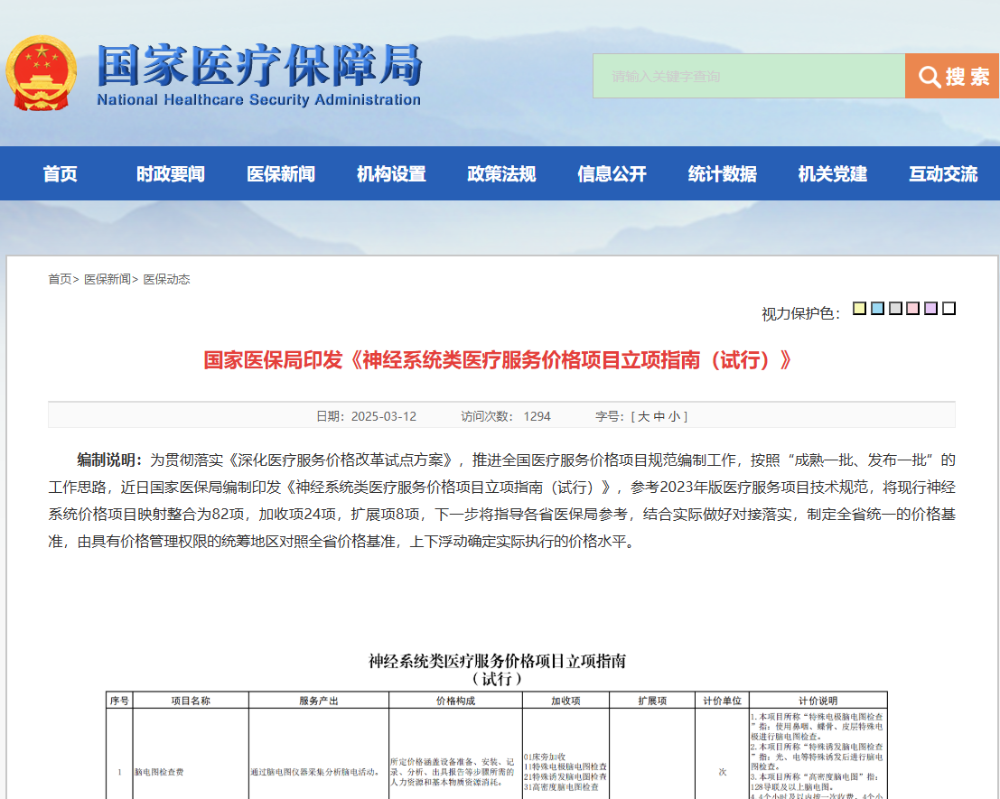Viewport: 1000px width, 799px height.
Task: Click the 互动交流 menu item
Action: tap(943, 174)
